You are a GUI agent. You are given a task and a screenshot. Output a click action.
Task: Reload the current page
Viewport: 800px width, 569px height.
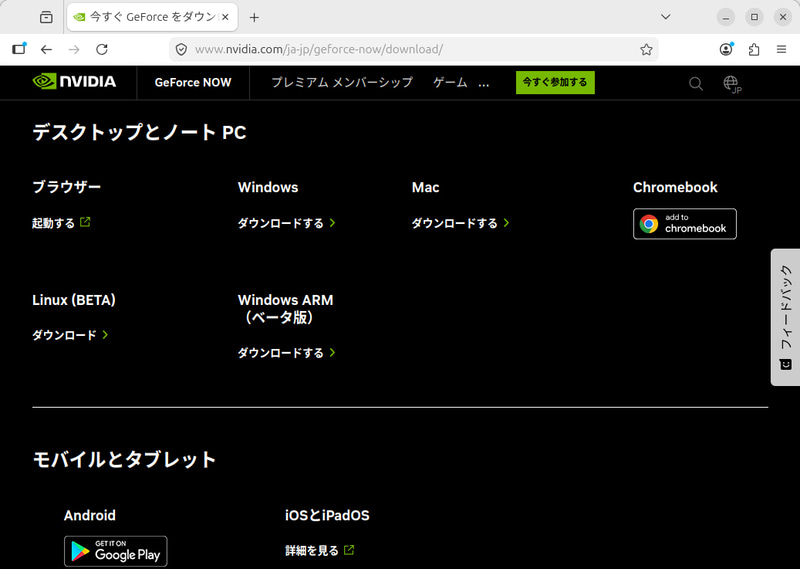tap(102, 50)
